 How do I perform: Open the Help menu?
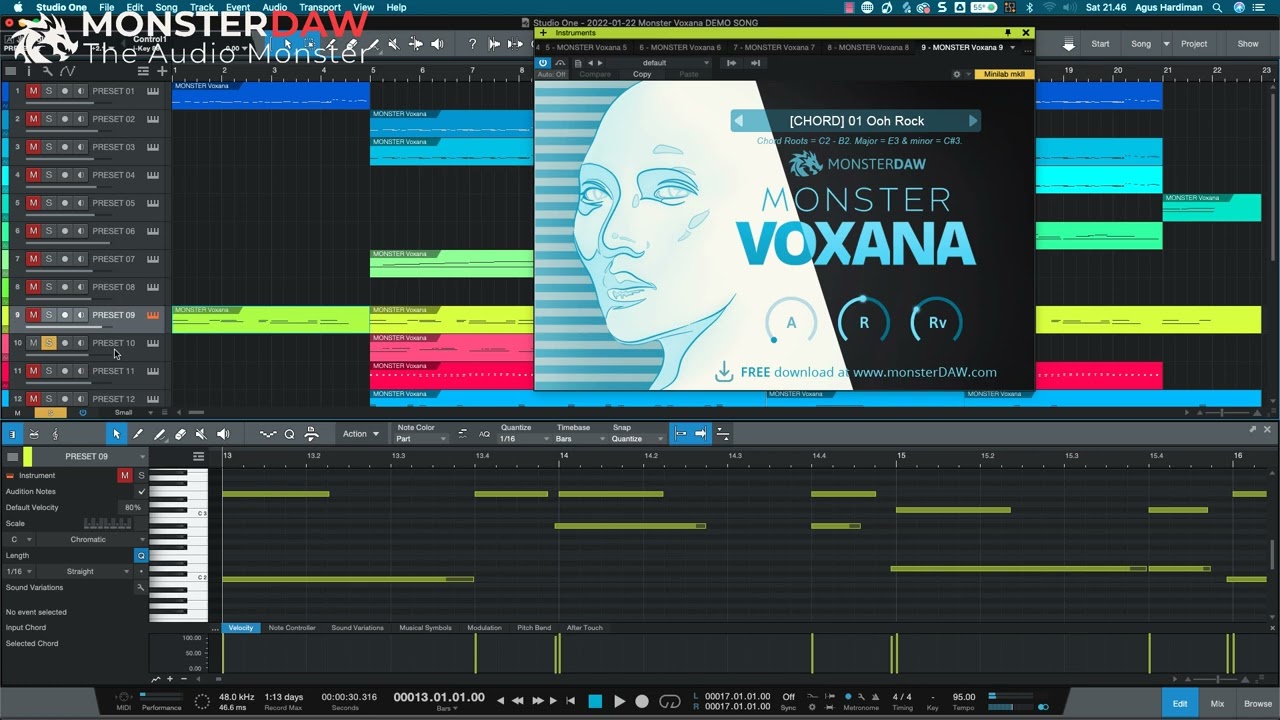coord(396,7)
